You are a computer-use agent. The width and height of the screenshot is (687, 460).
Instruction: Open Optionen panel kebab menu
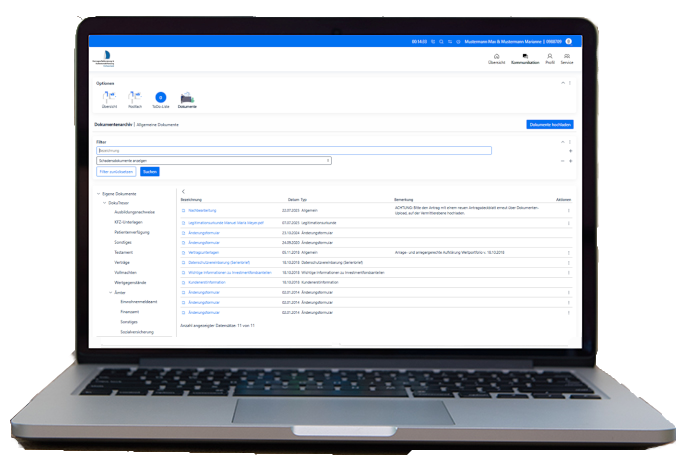[570, 83]
